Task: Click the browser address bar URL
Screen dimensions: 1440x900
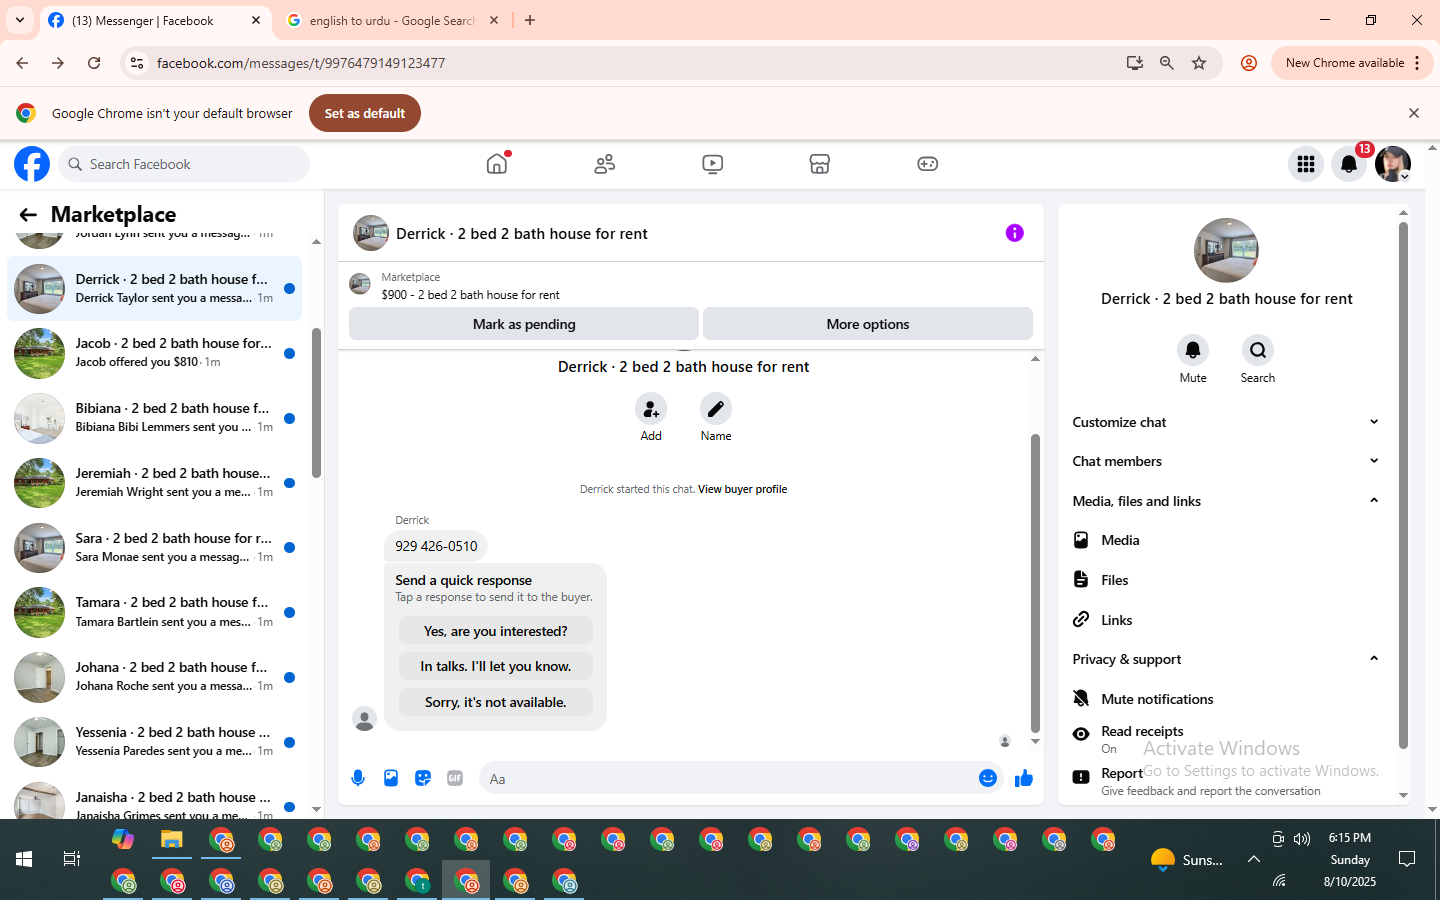Action: pos(301,63)
